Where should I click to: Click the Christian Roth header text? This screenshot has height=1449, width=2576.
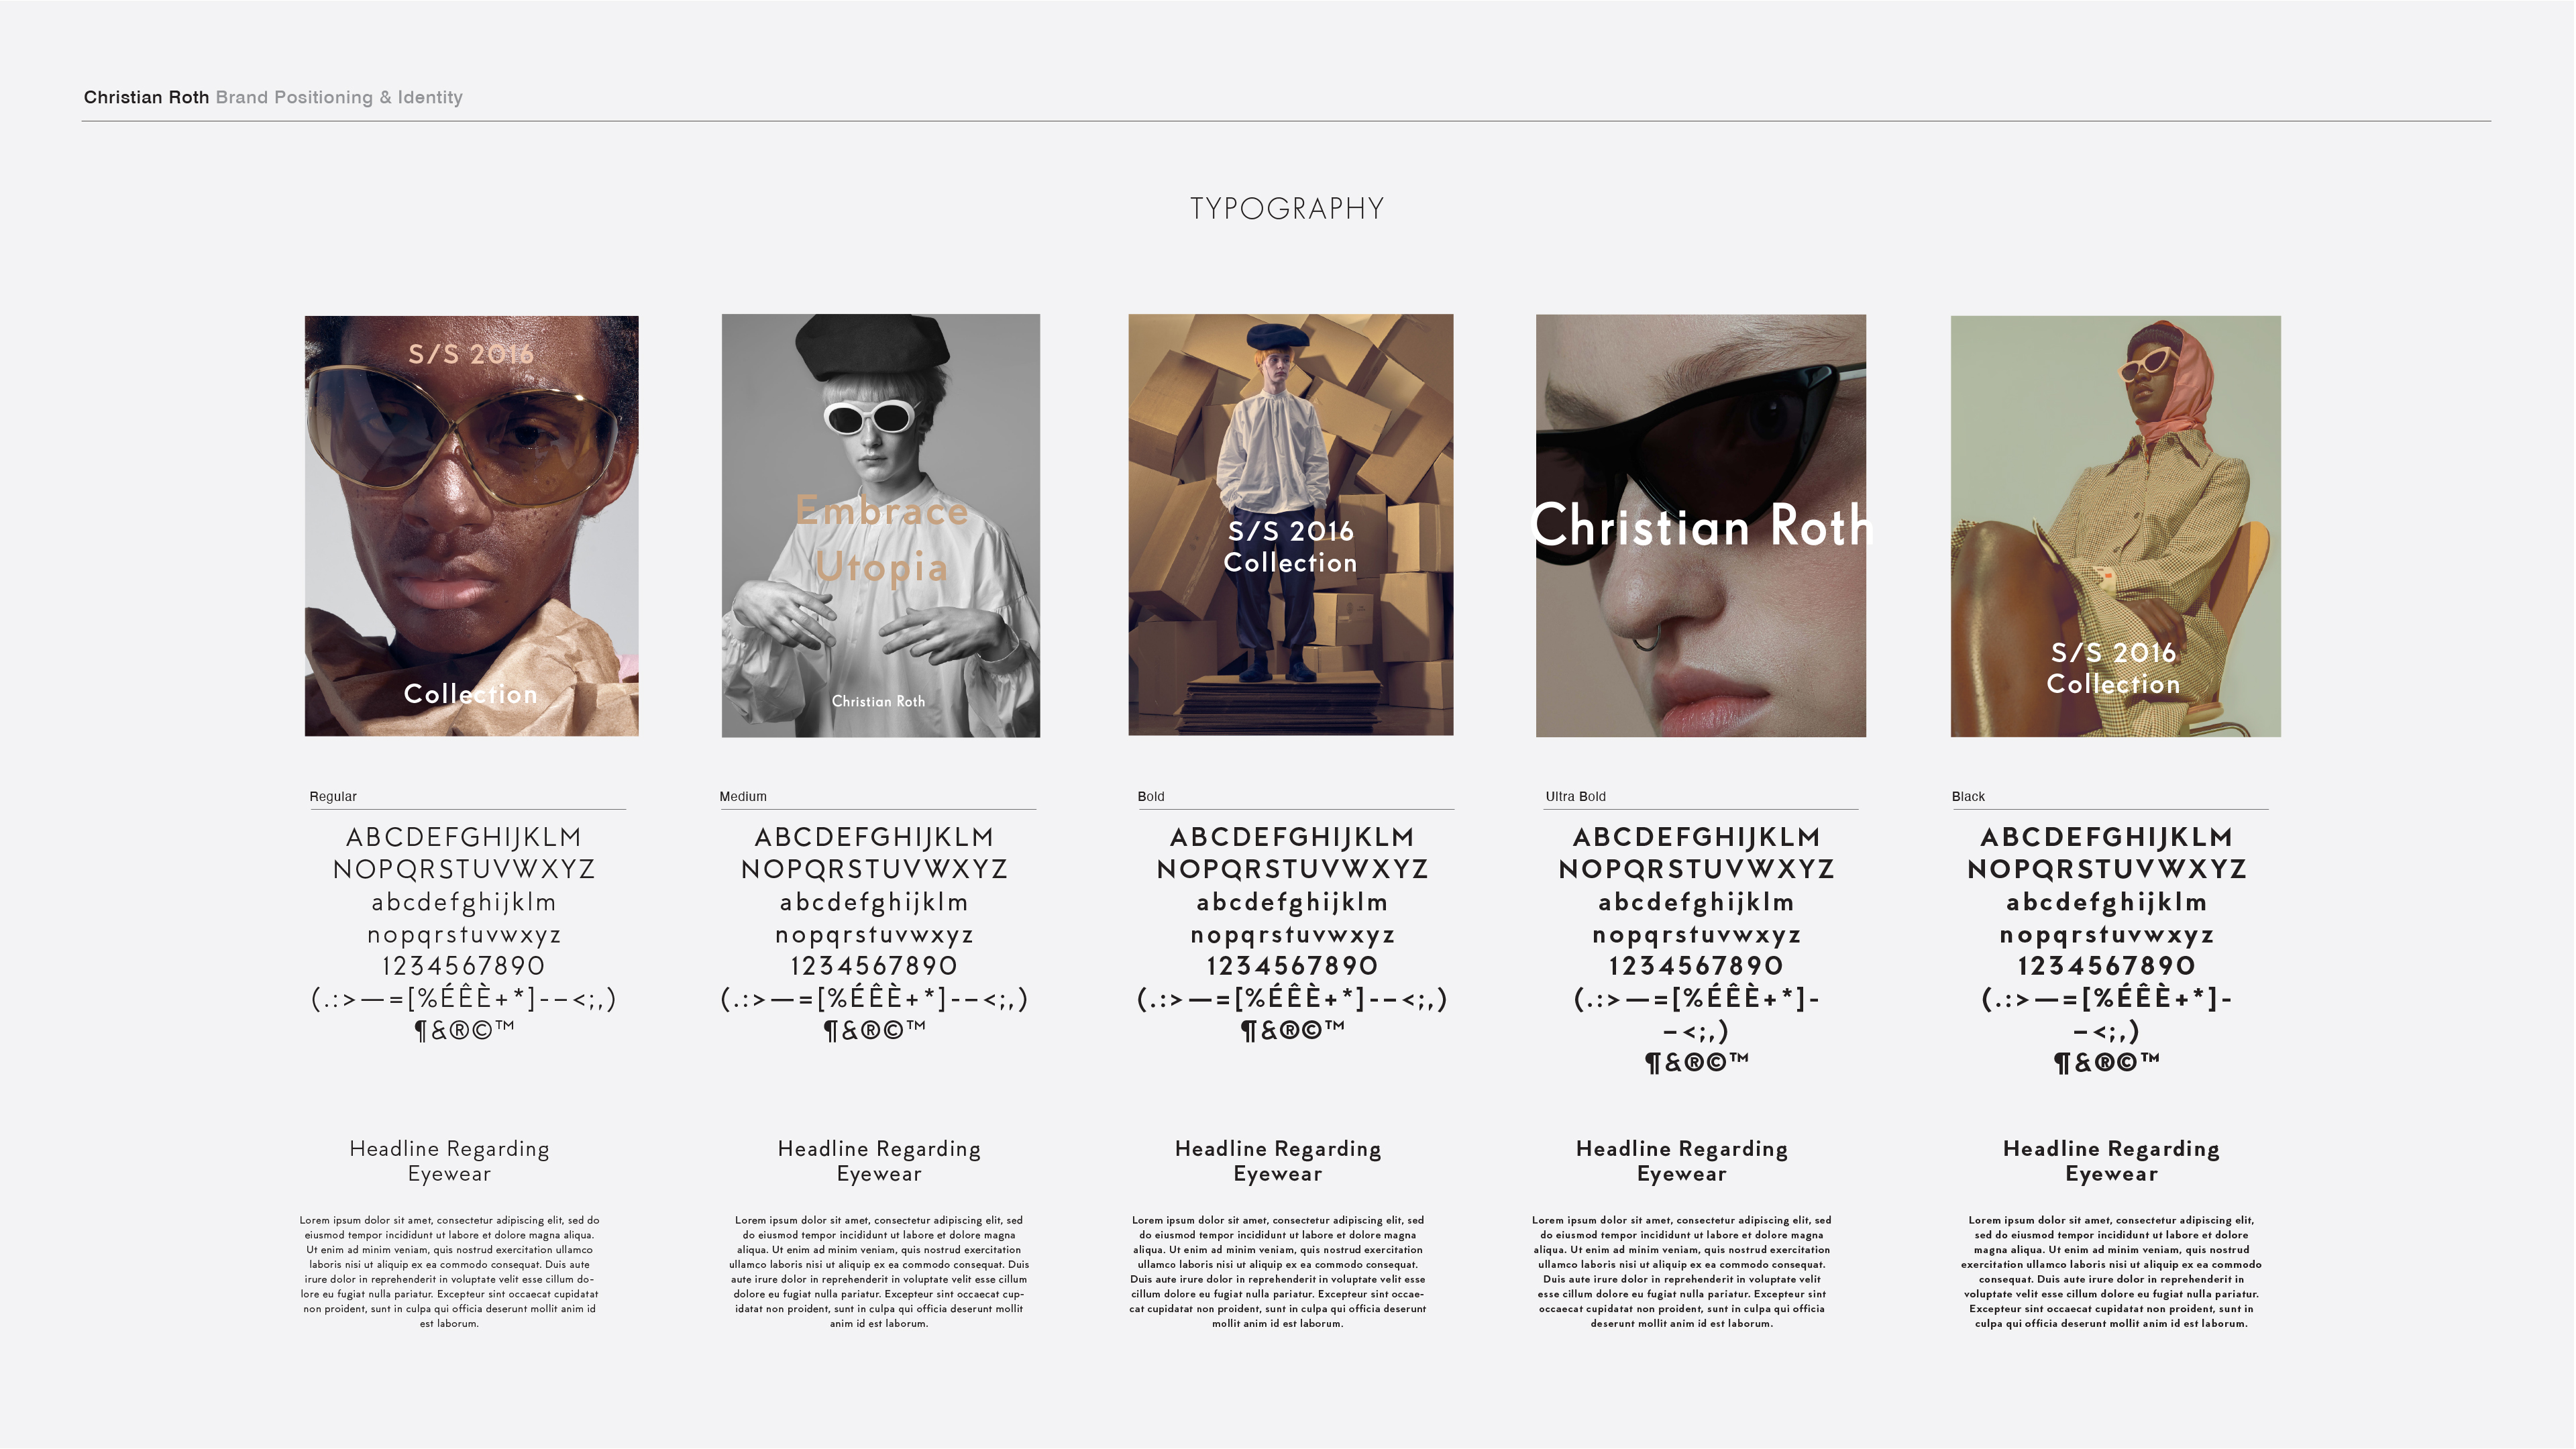pos(146,97)
